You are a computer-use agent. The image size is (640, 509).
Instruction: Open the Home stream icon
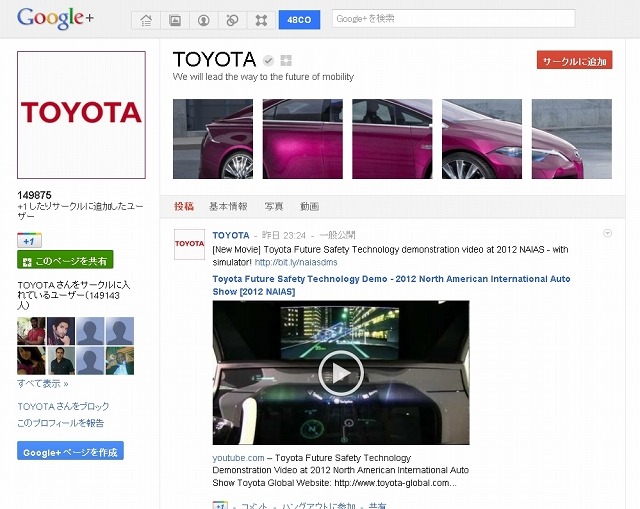[x=146, y=20]
